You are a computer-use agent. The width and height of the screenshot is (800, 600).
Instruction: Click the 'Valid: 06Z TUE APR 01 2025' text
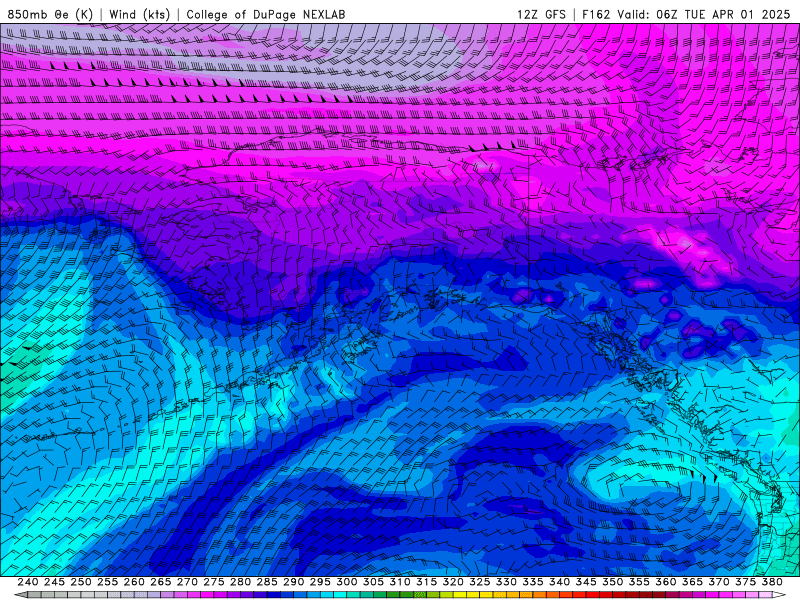tap(704, 14)
